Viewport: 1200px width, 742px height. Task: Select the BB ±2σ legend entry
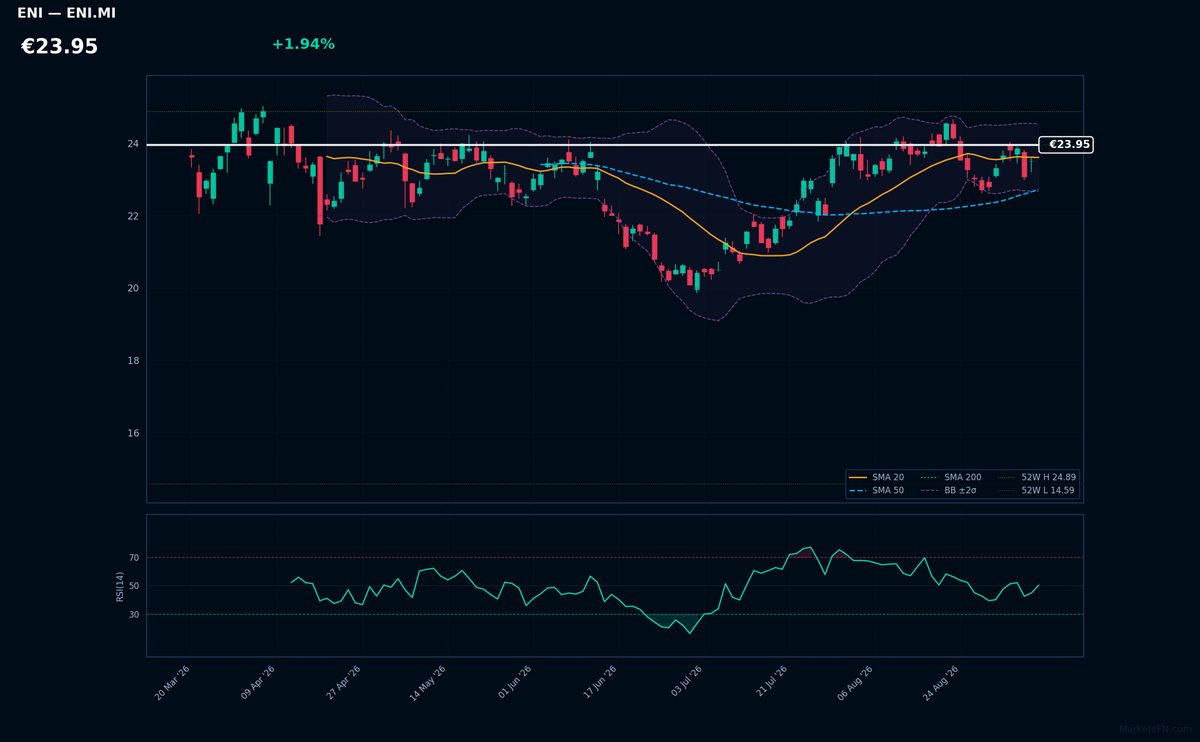951,491
